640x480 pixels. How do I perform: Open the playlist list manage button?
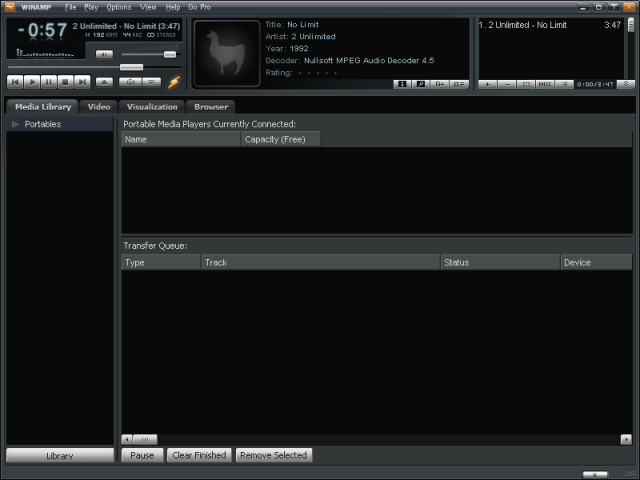tap(564, 84)
